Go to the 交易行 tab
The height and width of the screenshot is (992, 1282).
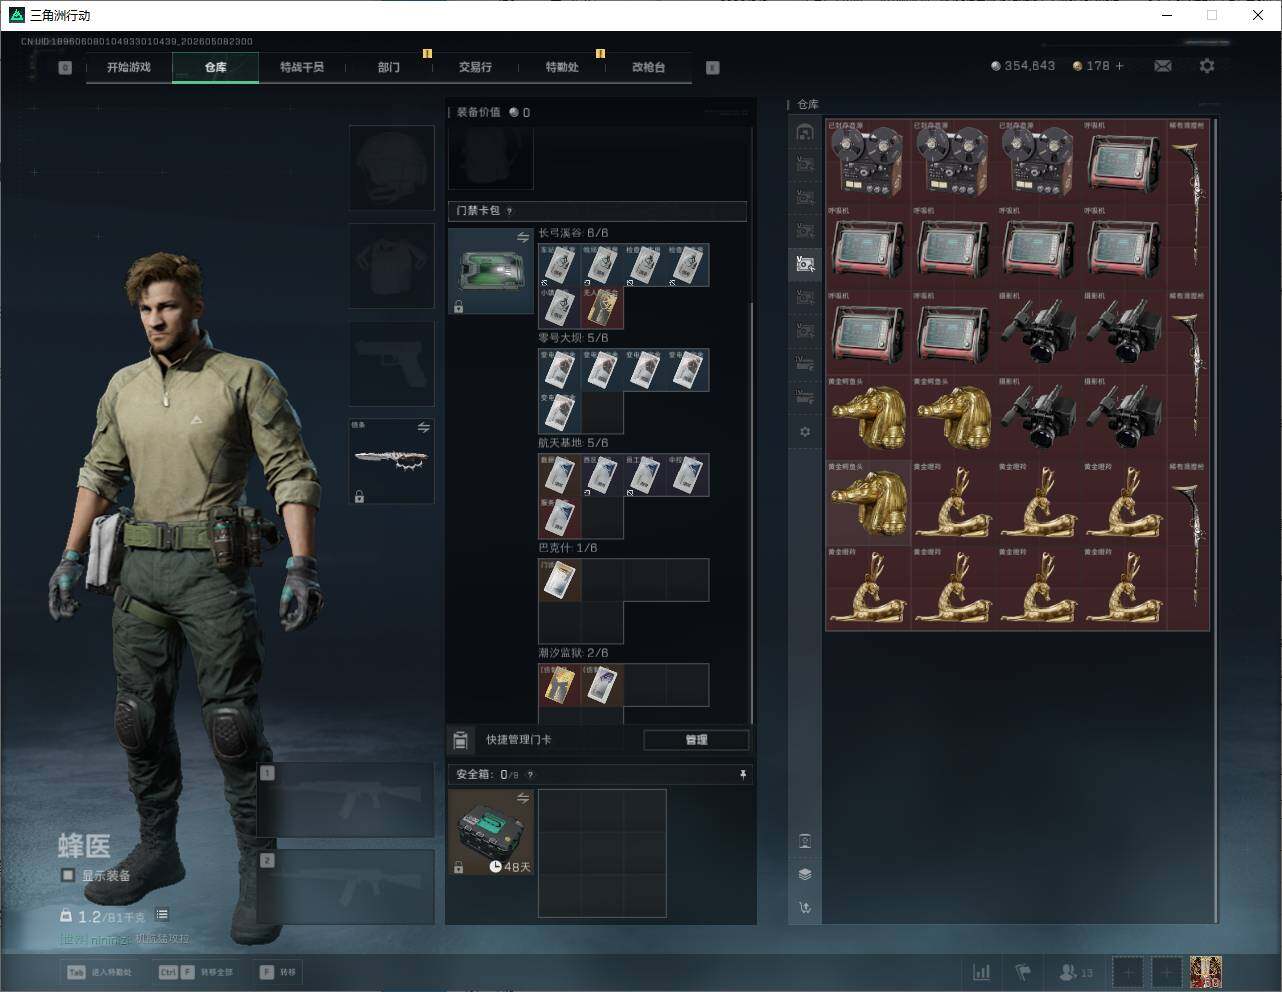tap(475, 67)
